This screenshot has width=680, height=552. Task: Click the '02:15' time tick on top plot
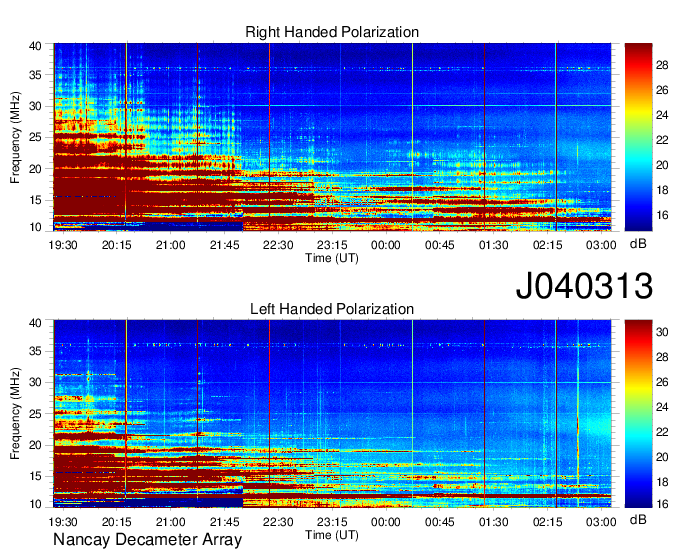[x=547, y=245]
